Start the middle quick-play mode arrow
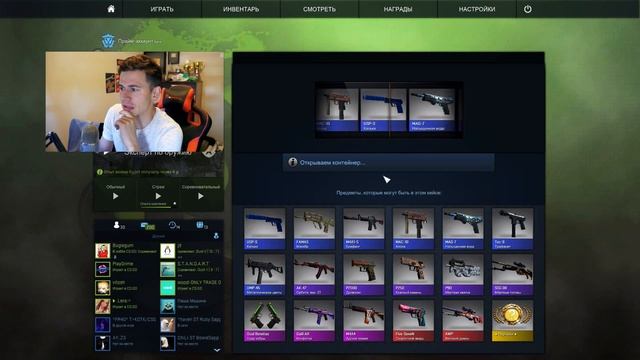640x360 pixels. click(158, 196)
